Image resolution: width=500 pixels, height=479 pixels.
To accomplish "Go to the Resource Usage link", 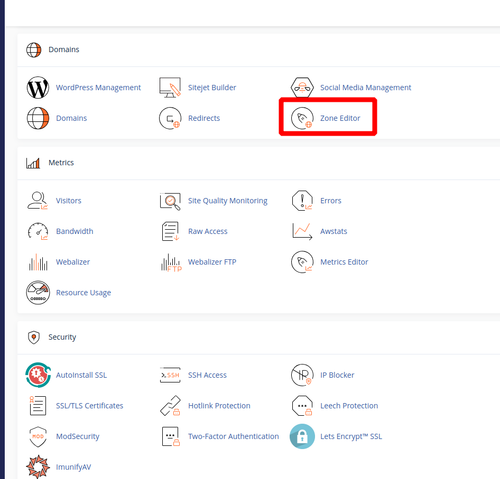I will point(84,293).
